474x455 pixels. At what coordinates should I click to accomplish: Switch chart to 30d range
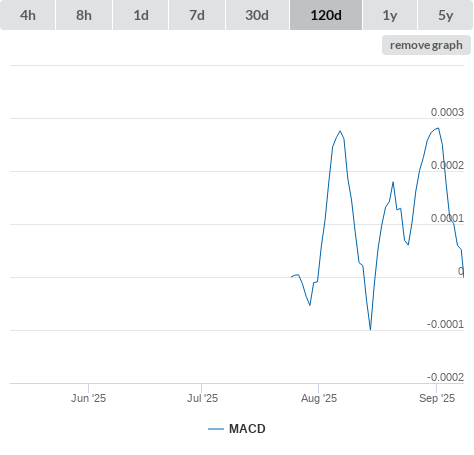click(x=257, y=15)
